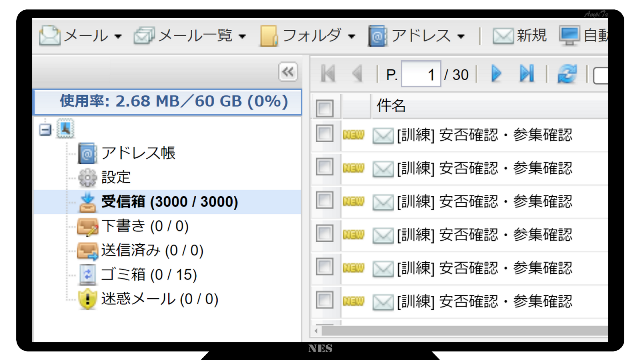This screenshot has width=640, height=360.
Task: Open the アドレス menu
Action: tap(417, 36)
